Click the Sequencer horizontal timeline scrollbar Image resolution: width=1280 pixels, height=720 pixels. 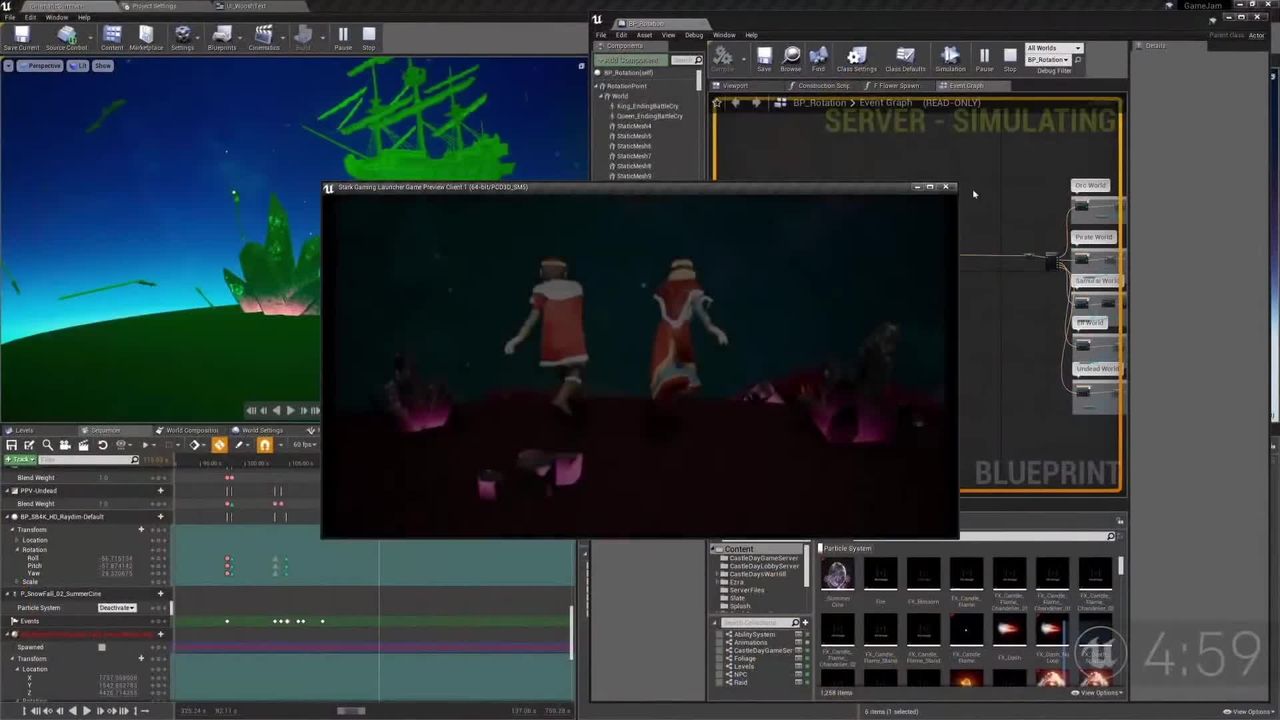point(351,711)
